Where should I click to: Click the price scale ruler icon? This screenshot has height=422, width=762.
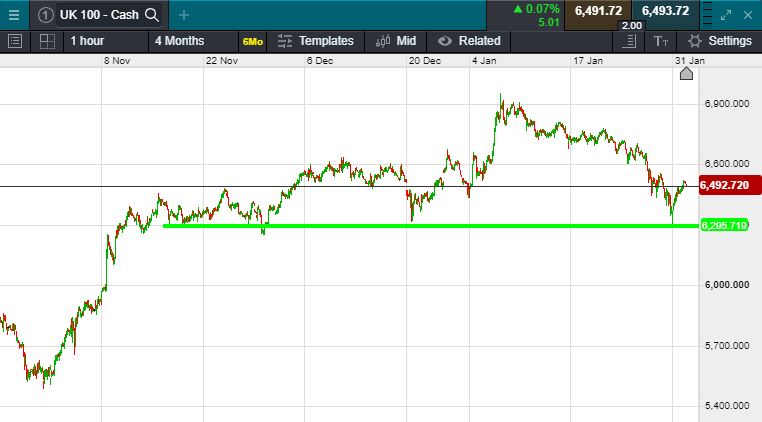tap(629, 41)
